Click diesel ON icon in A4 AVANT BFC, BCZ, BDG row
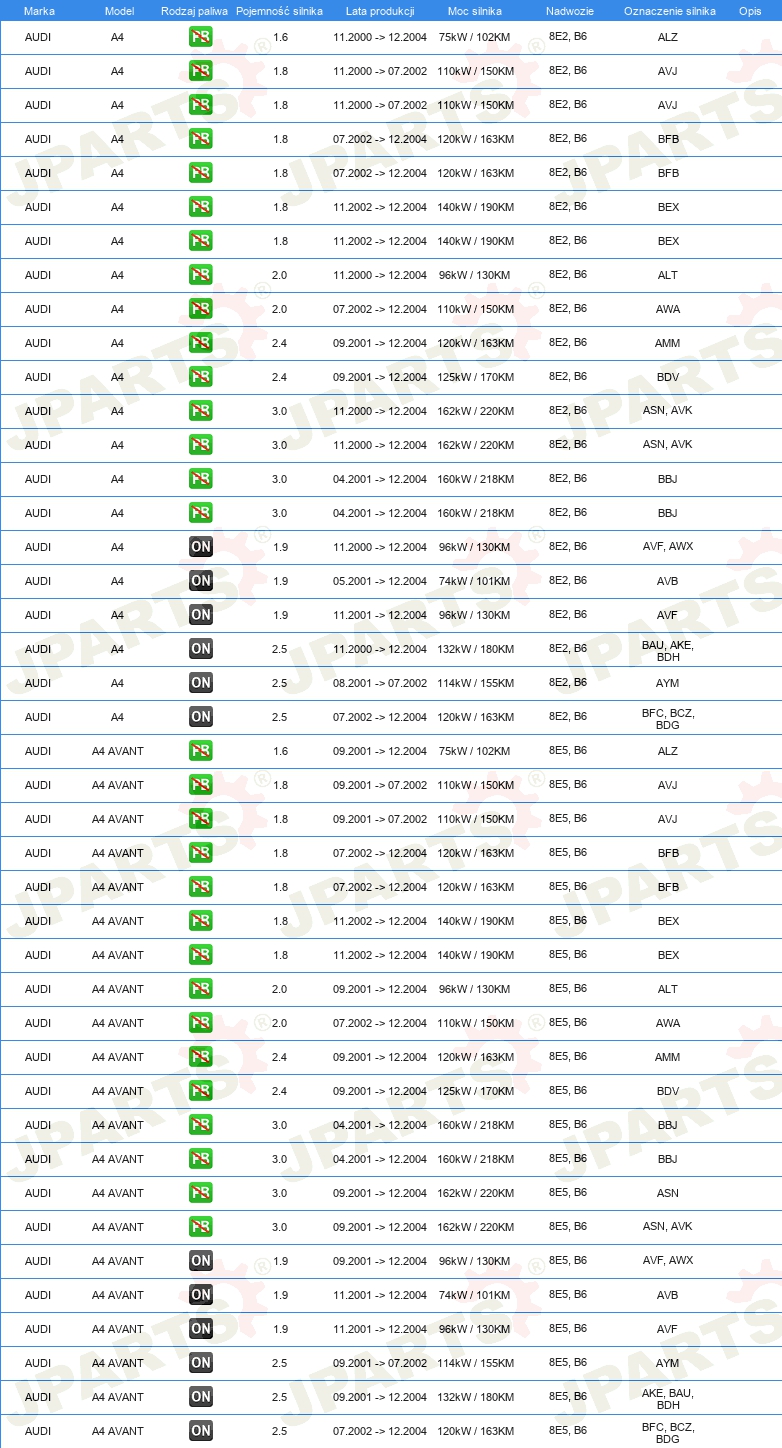The image size is (782, 1448). tap(201, 1431)
